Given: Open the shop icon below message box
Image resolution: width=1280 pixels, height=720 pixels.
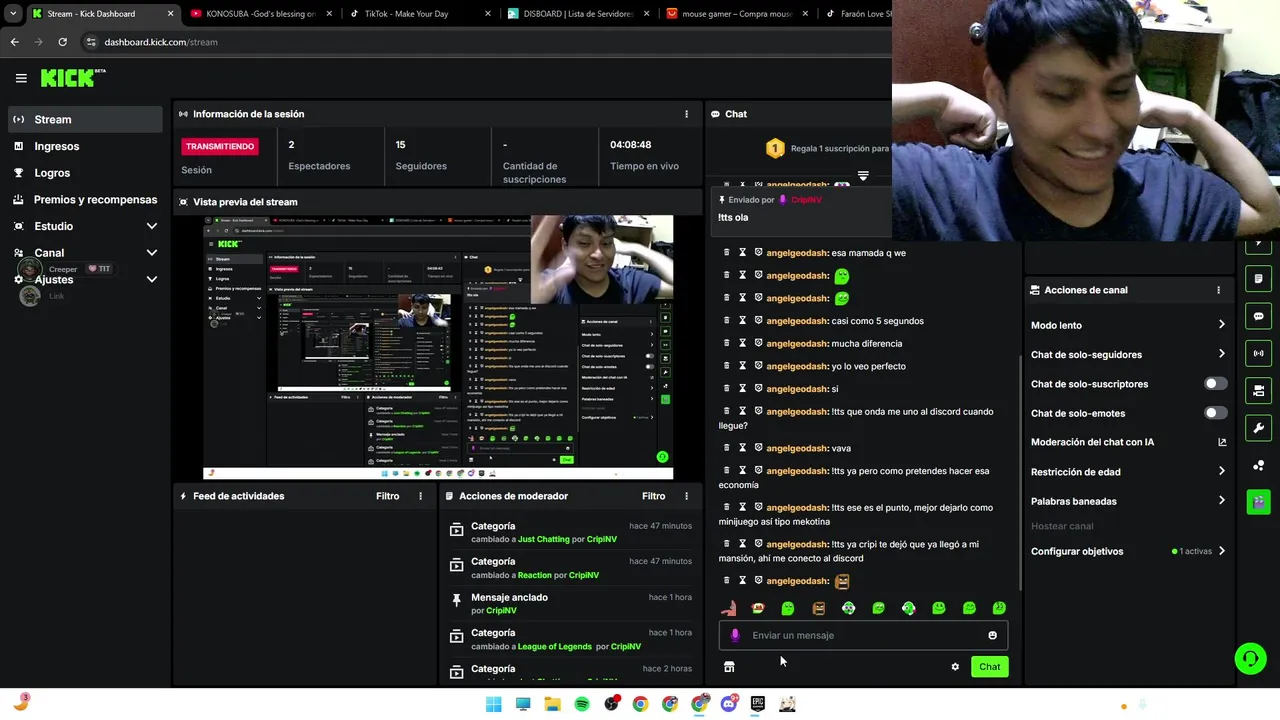Looking at the screenshot, I should point(729,667).
